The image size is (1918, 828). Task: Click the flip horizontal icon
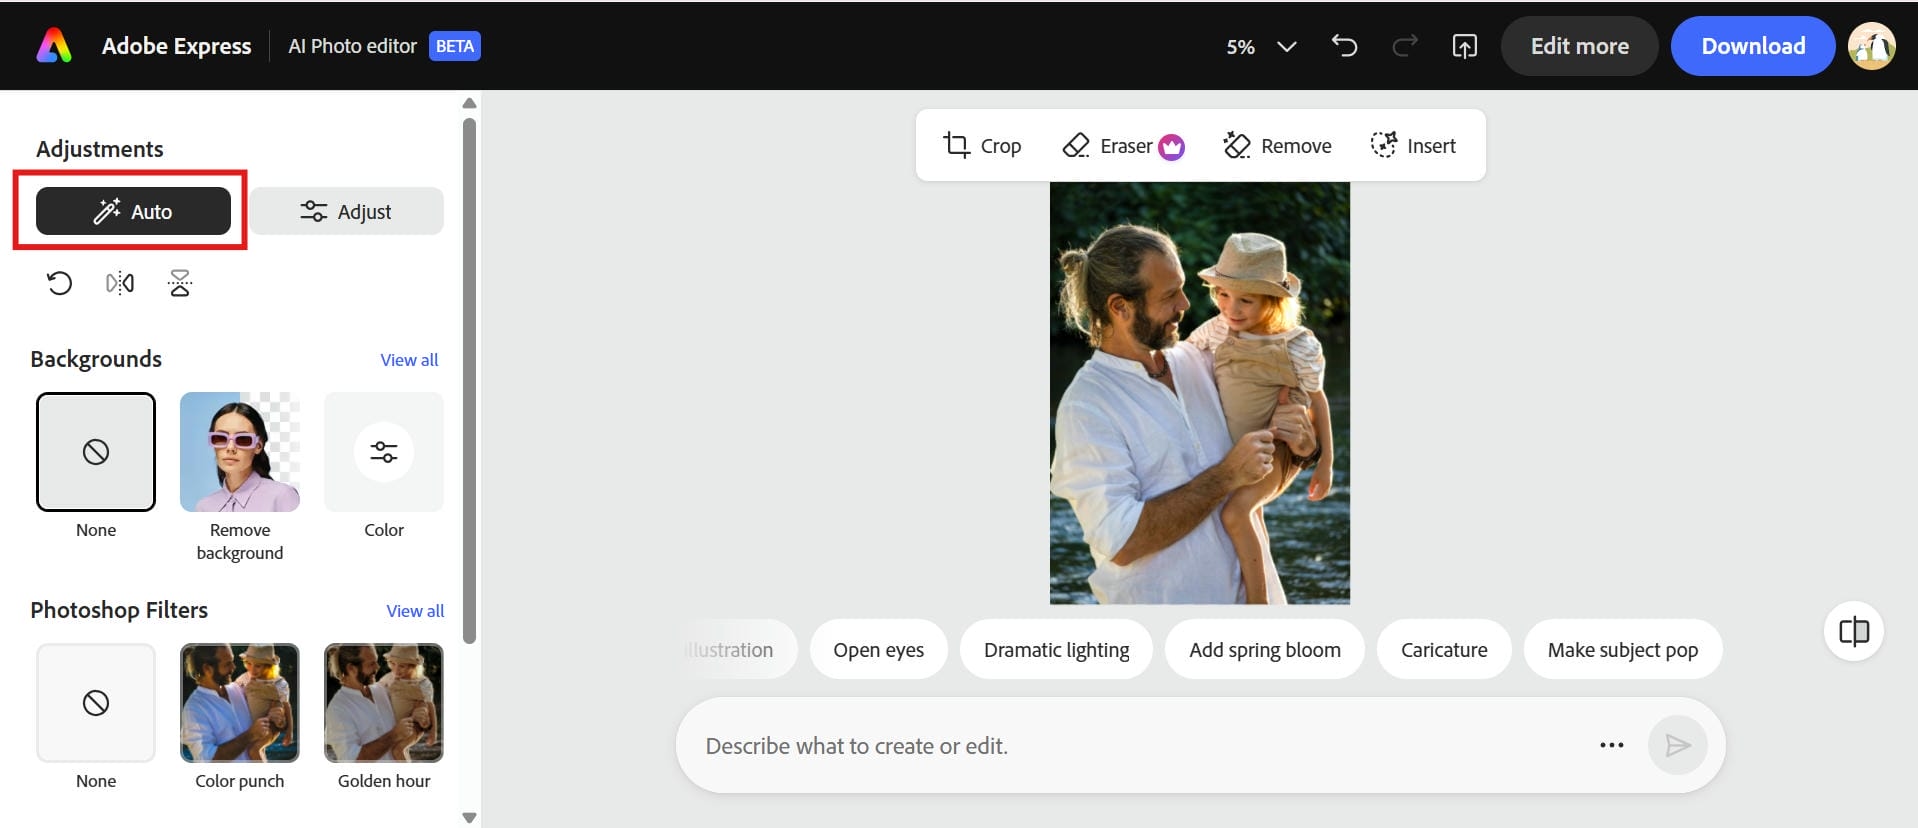coord(120,284)
